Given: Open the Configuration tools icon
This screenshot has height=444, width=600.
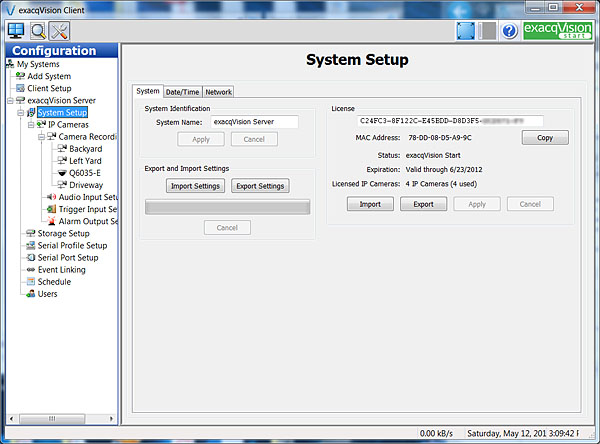Looking at the screenshot, I should tap(59, 31).
